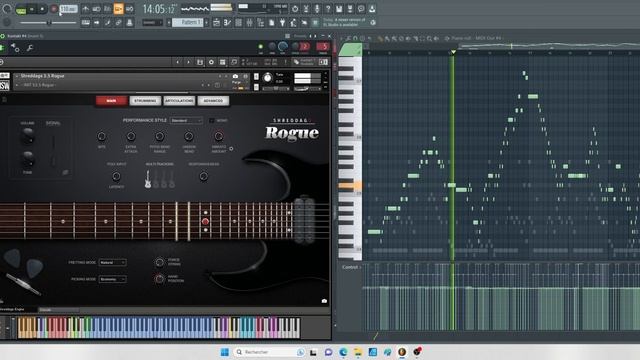Click the tempo display field
This screenshot has height=360, width=640.
pyautogui.click(x=69, y=9)
